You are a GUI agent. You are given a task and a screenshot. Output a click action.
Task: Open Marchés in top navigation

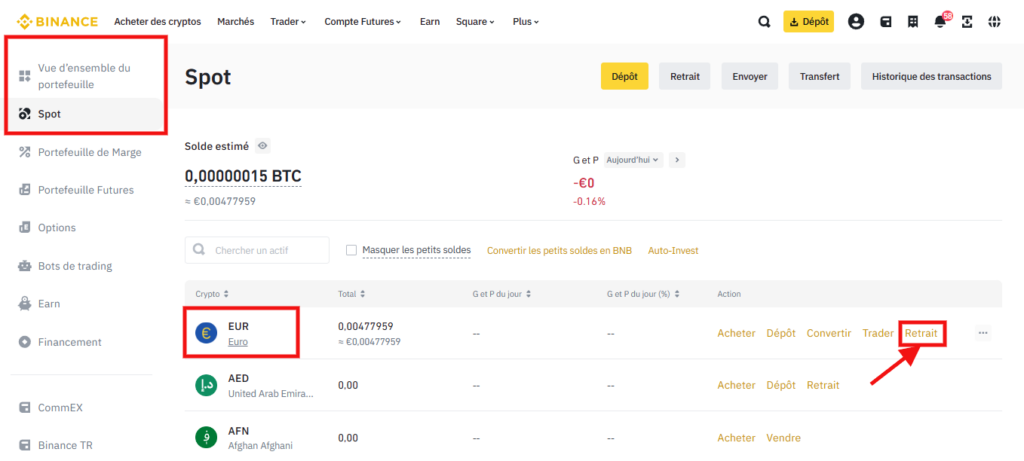tap(236, 22)
